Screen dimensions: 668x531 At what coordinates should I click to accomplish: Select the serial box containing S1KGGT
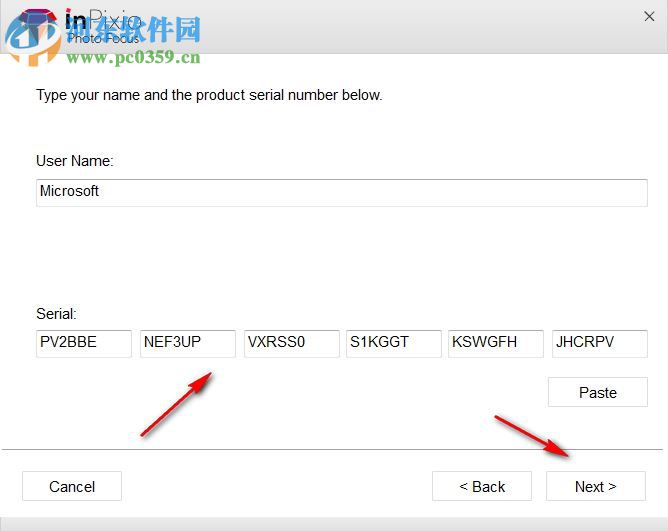pyautogui.click(x=394, y=343)
